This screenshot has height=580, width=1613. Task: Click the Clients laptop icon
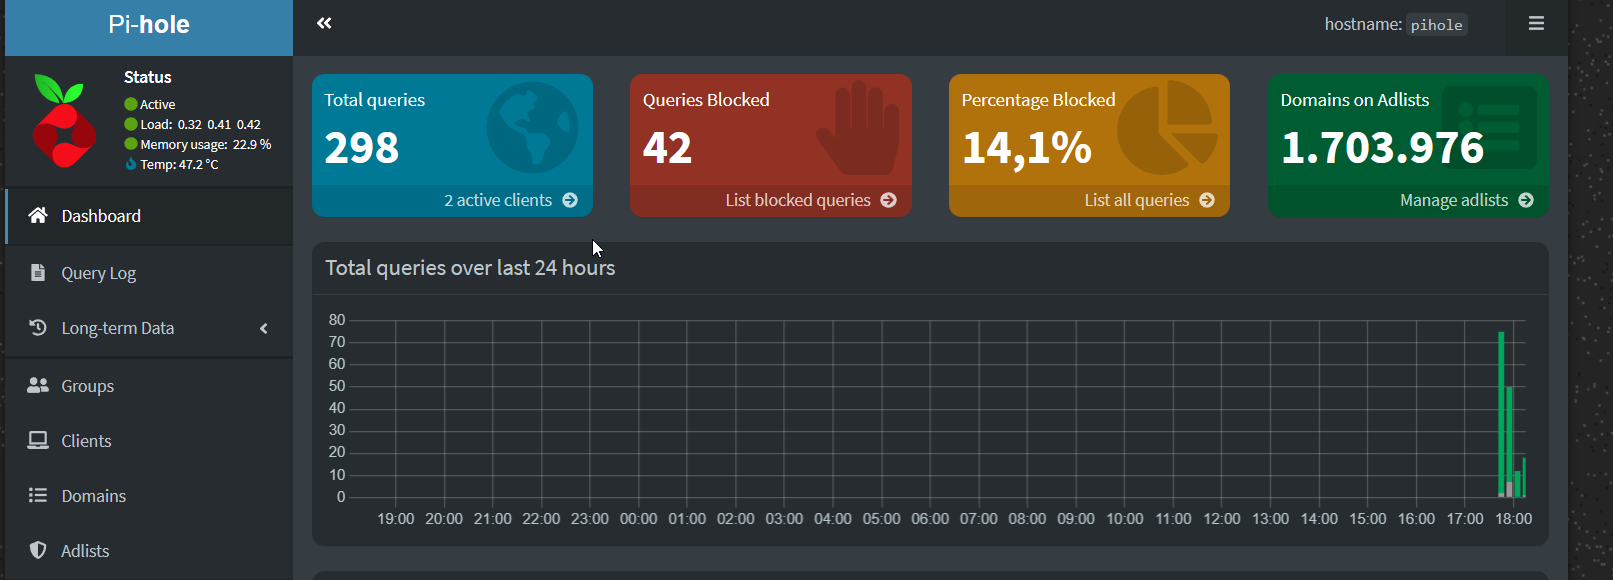[x=38, y=440]
